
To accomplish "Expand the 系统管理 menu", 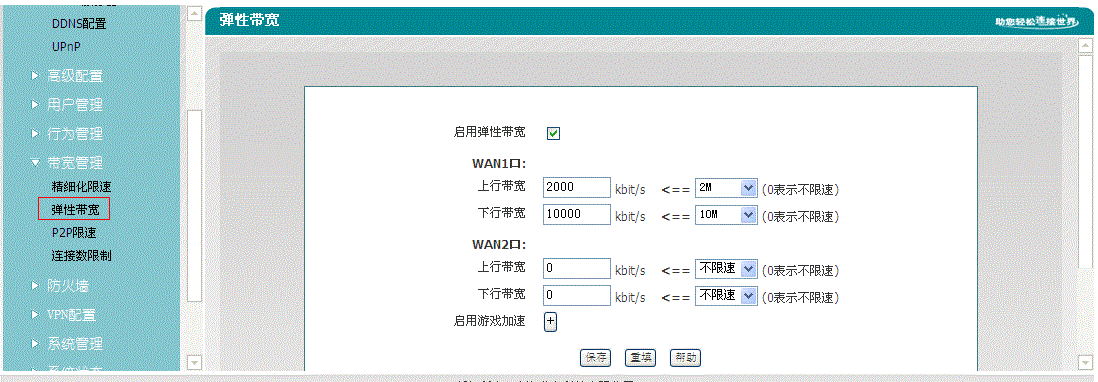I will (x=75, y=344).
